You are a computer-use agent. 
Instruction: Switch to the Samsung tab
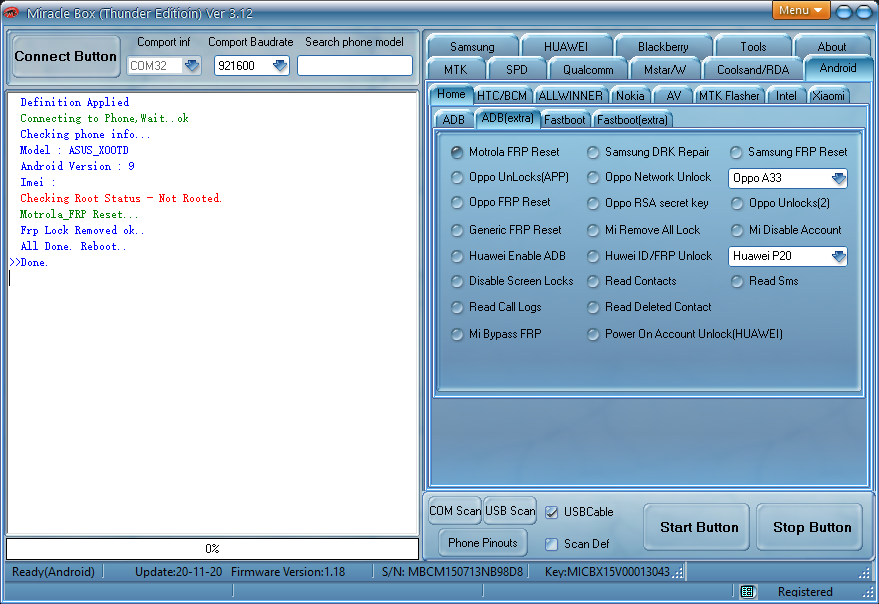pos(472,47)
